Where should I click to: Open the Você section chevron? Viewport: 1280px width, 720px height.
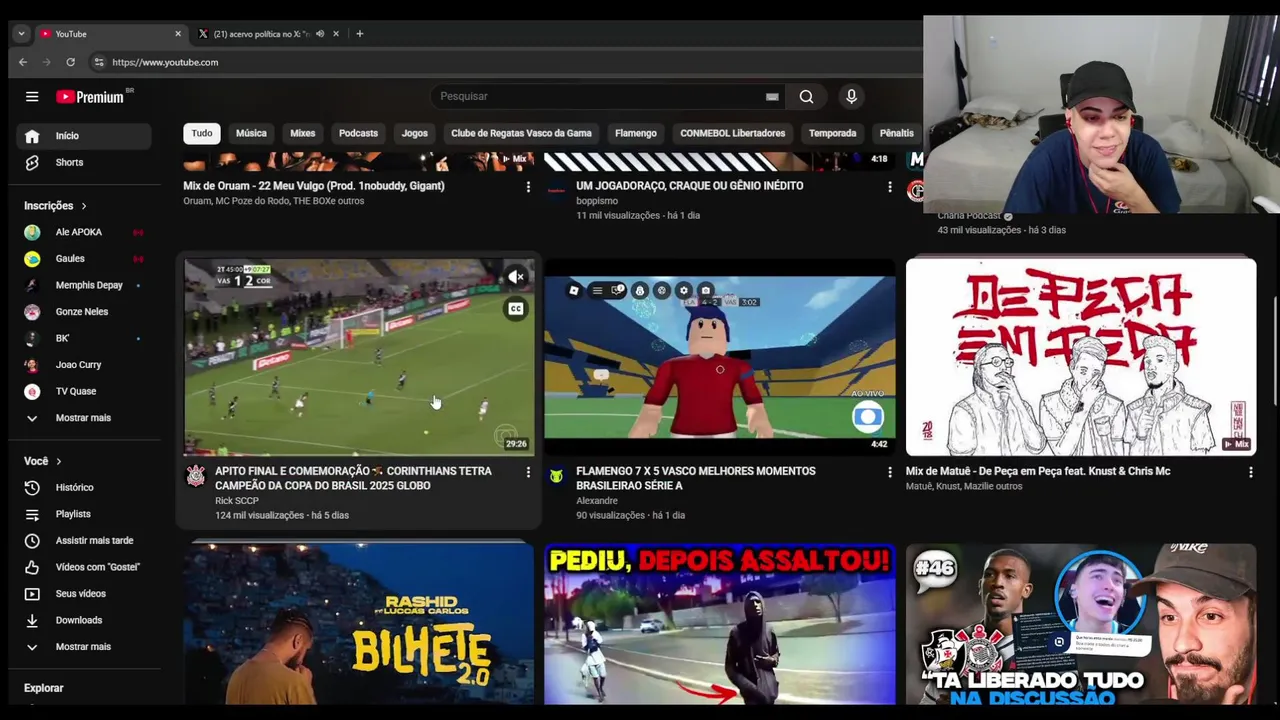point(59,461)
